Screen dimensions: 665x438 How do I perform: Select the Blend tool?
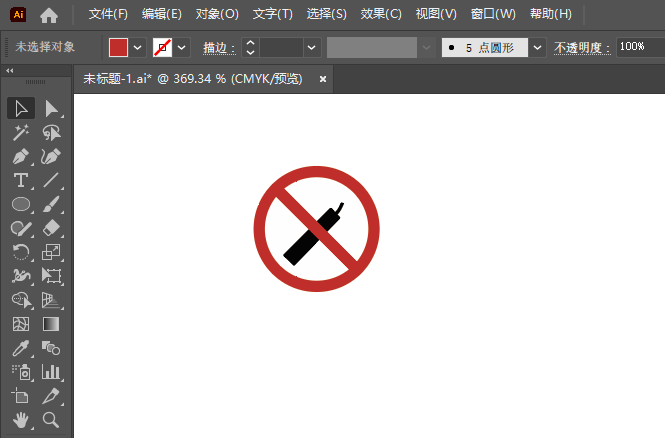(51, 348)
